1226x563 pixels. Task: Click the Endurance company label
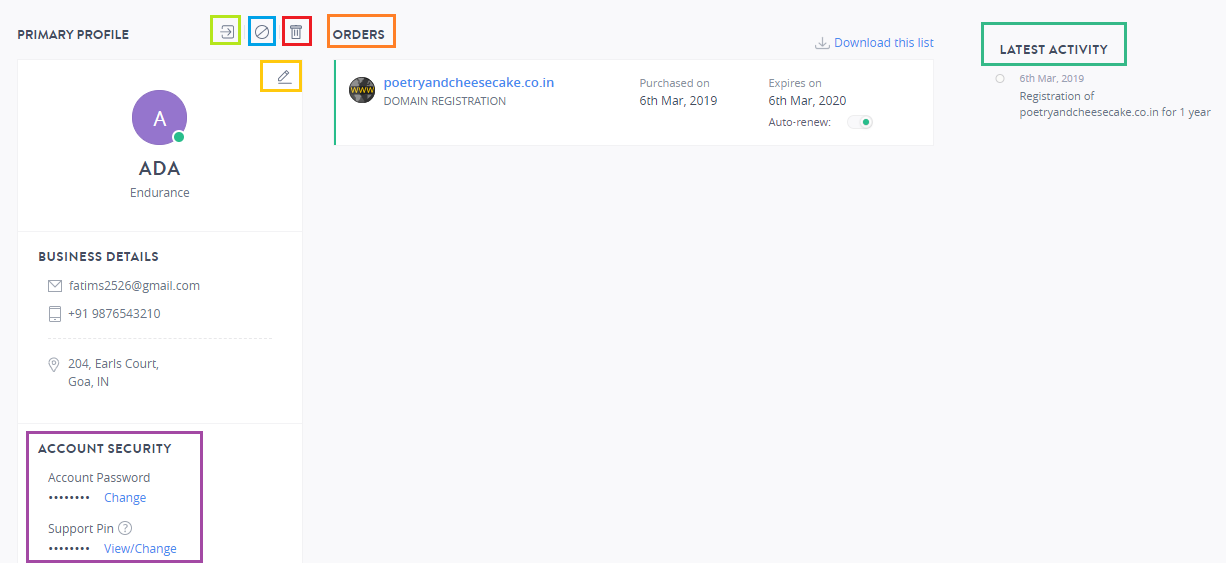(160, 193)
